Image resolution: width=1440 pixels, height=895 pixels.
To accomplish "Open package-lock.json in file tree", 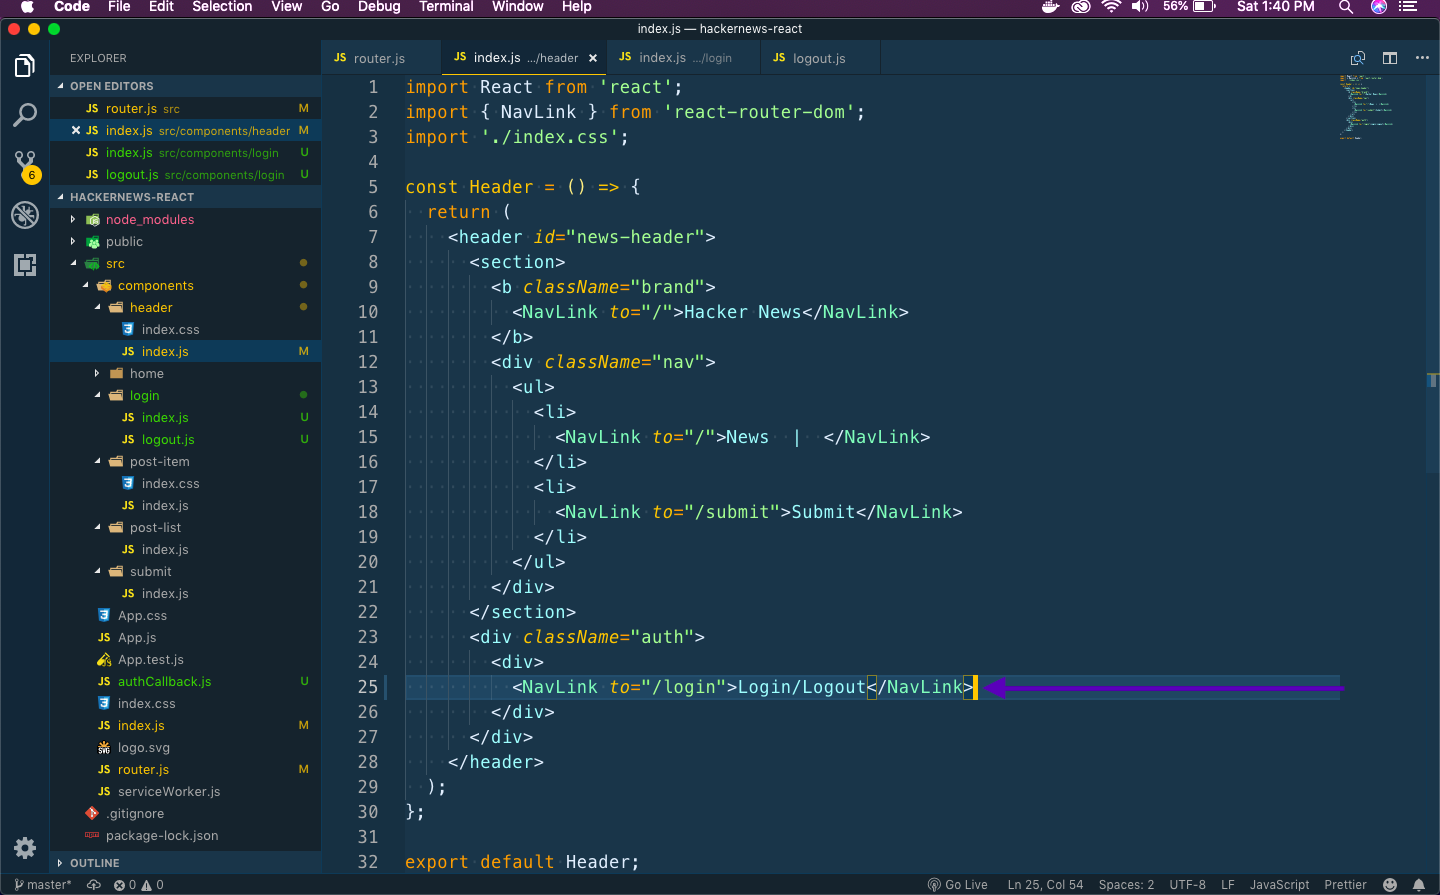I will 161,835.
